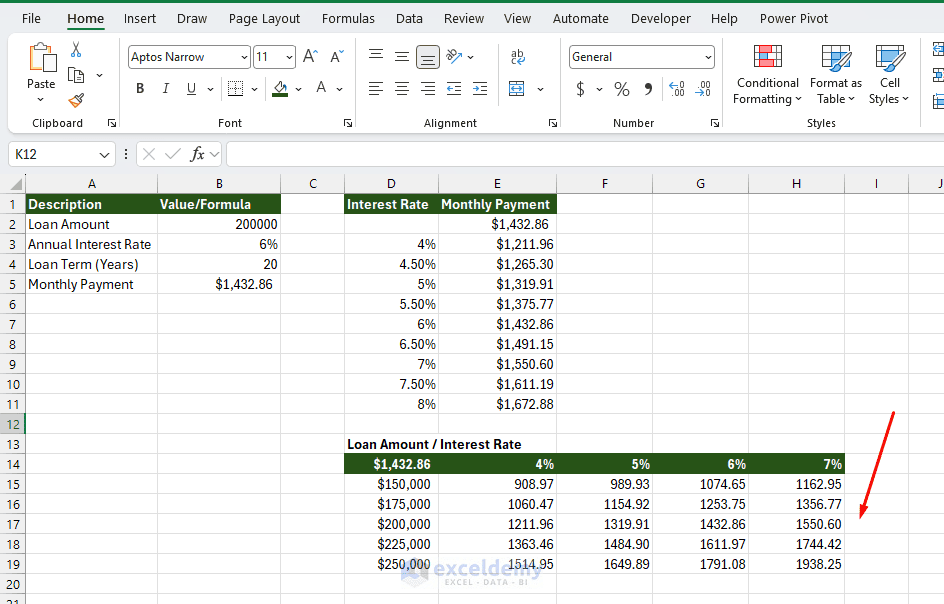Click the Annual Interest Rate label cell
This screenshot has width=944, height=604.
click(92, 244)
